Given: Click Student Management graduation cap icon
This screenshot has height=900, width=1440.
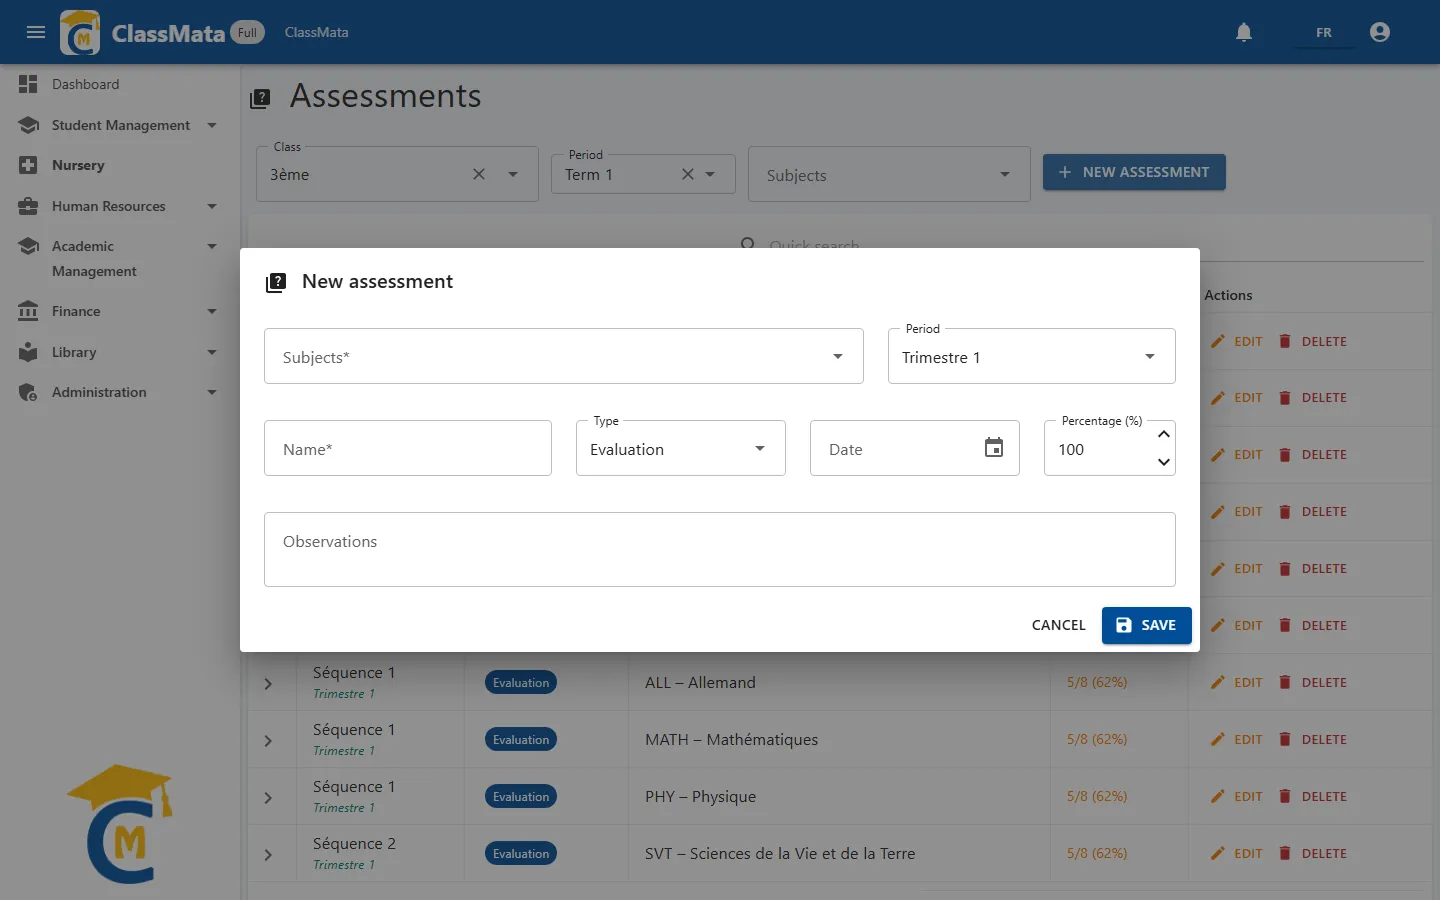Looking at the screenshot, I should [28, 125].
